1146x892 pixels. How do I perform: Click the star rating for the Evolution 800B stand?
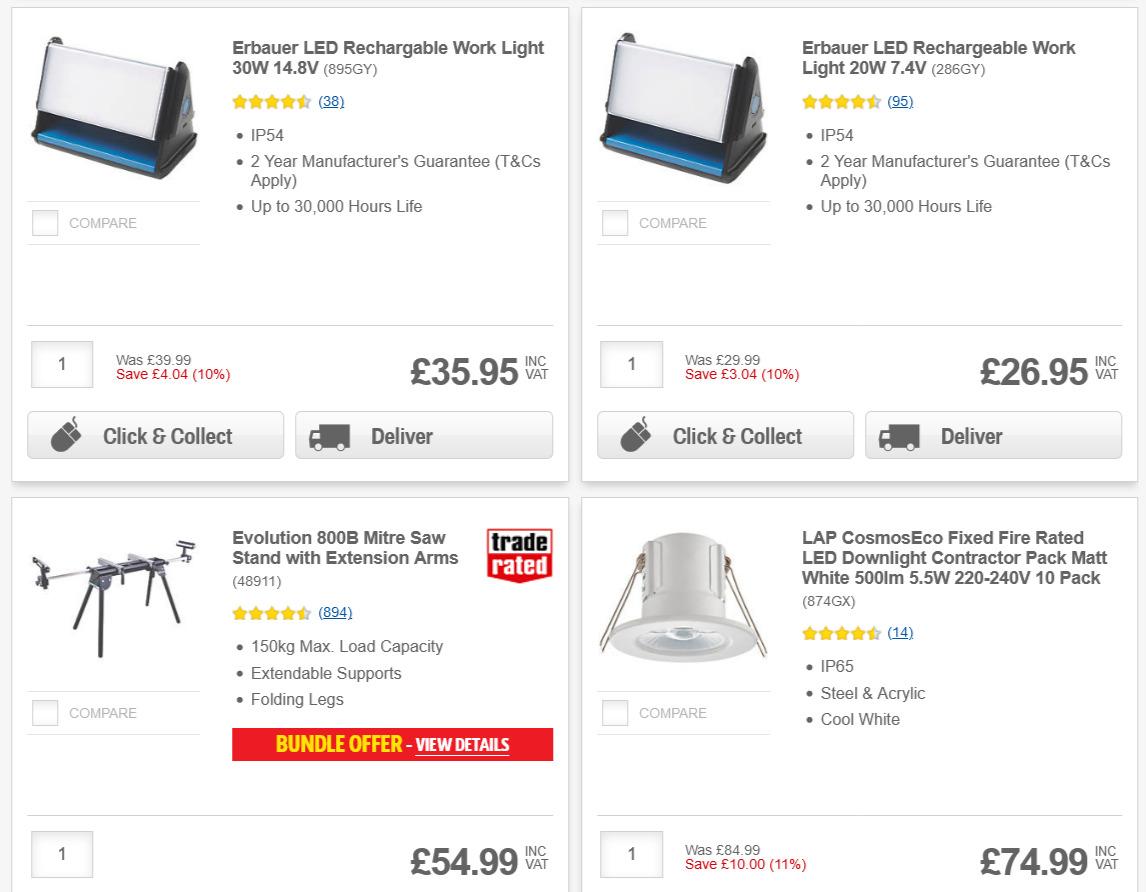(x=269, y=612)
